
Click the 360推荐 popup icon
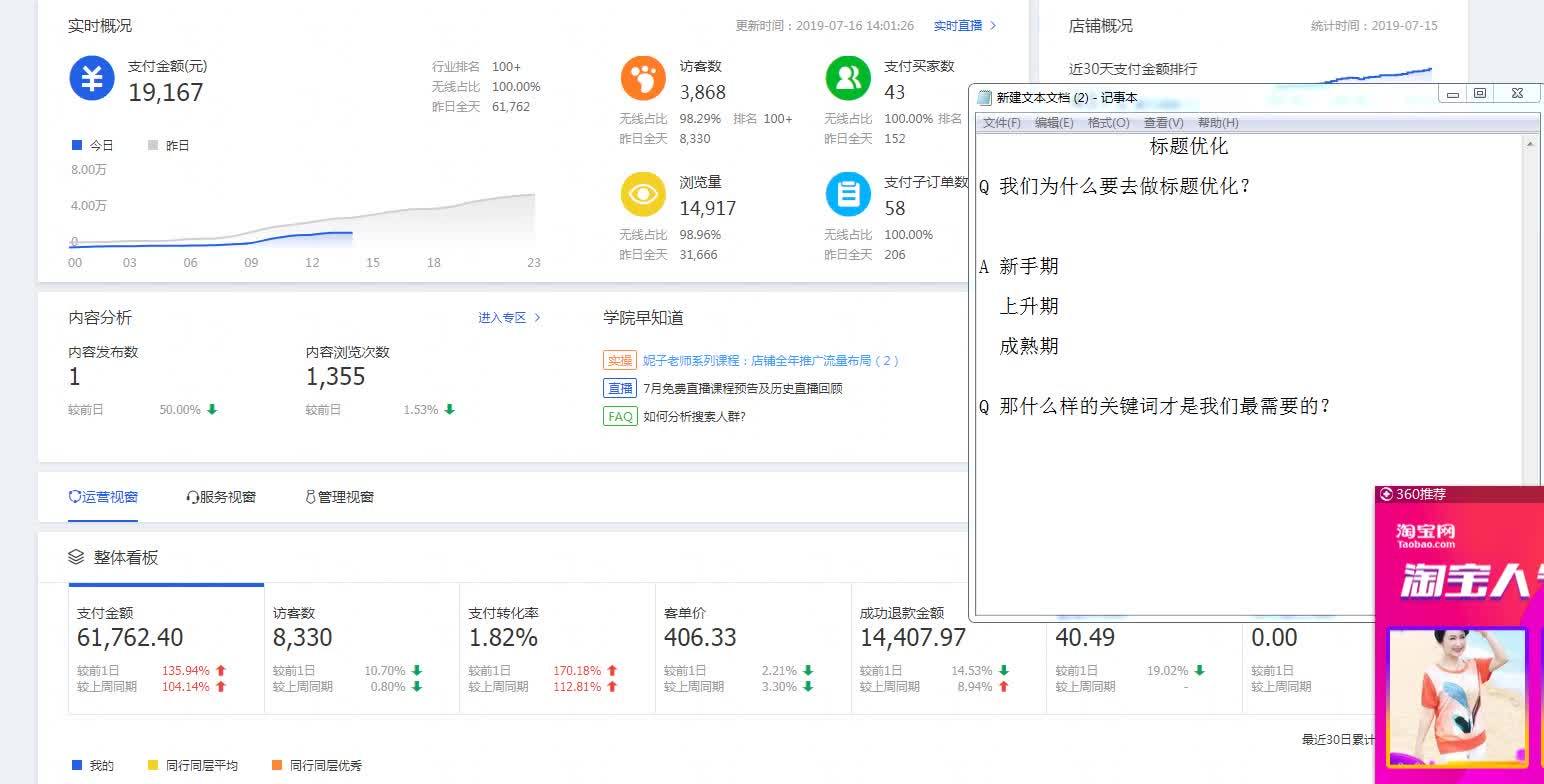click(1386, 494)
